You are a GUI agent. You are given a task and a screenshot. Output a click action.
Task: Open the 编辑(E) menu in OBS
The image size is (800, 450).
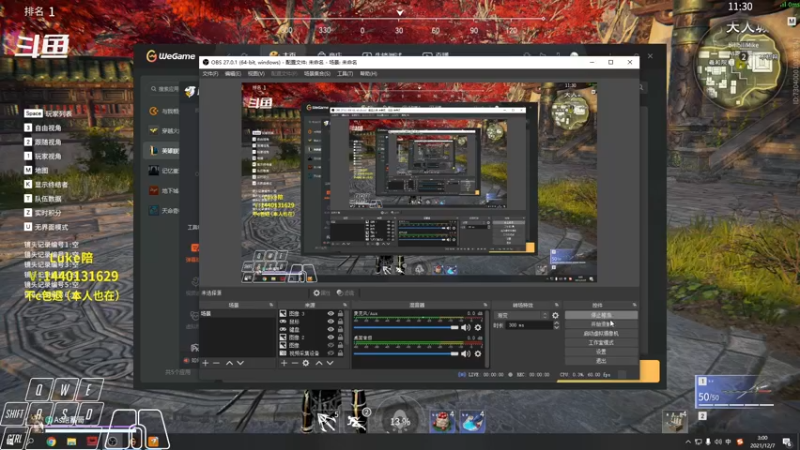[x=233, y=74]
